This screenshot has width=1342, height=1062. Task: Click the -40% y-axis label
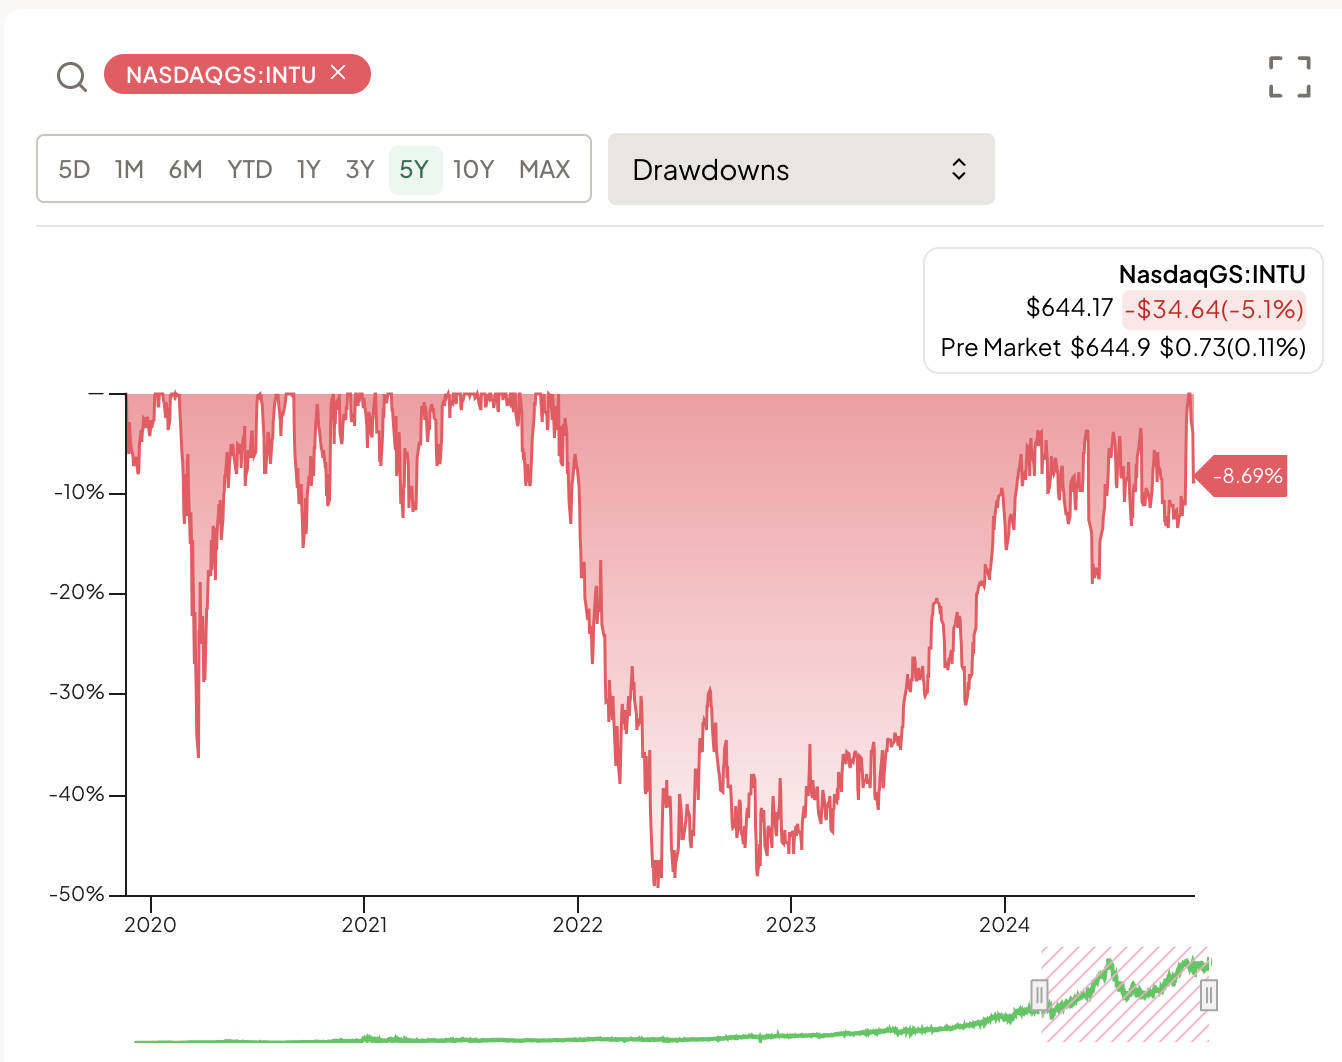click(77, 794)
